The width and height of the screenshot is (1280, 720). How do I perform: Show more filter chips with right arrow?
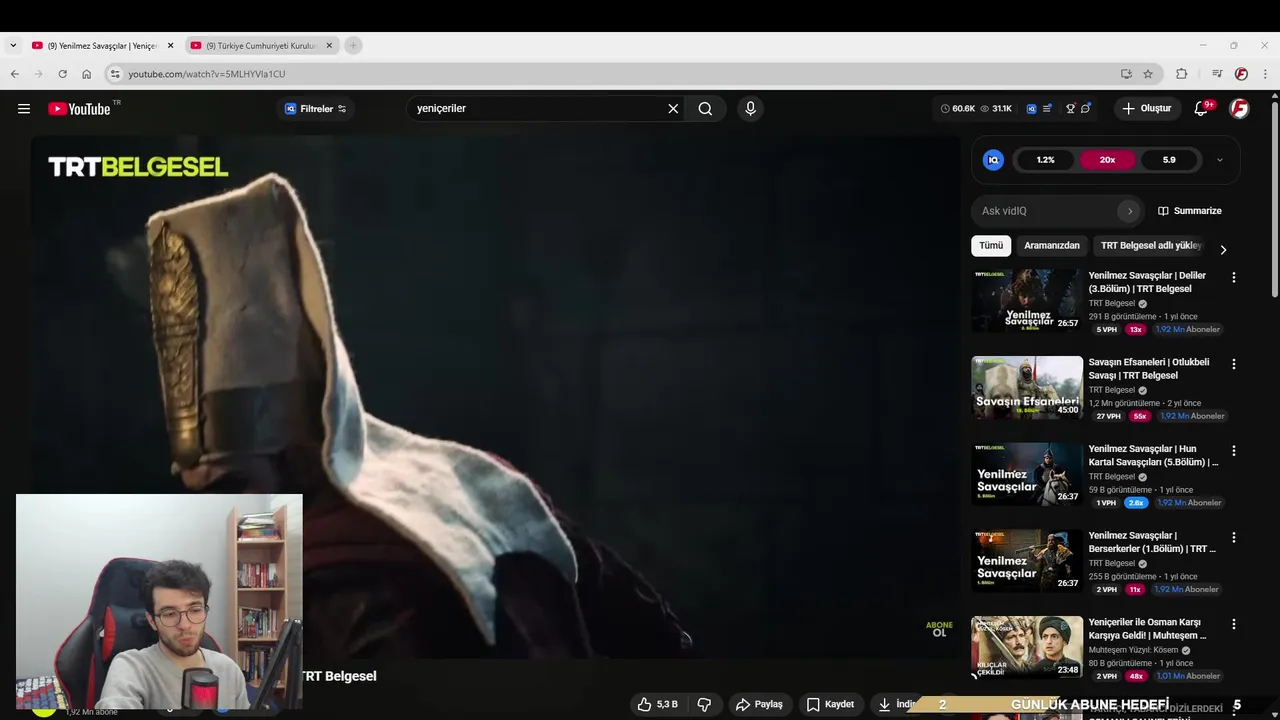(1223, 250)
